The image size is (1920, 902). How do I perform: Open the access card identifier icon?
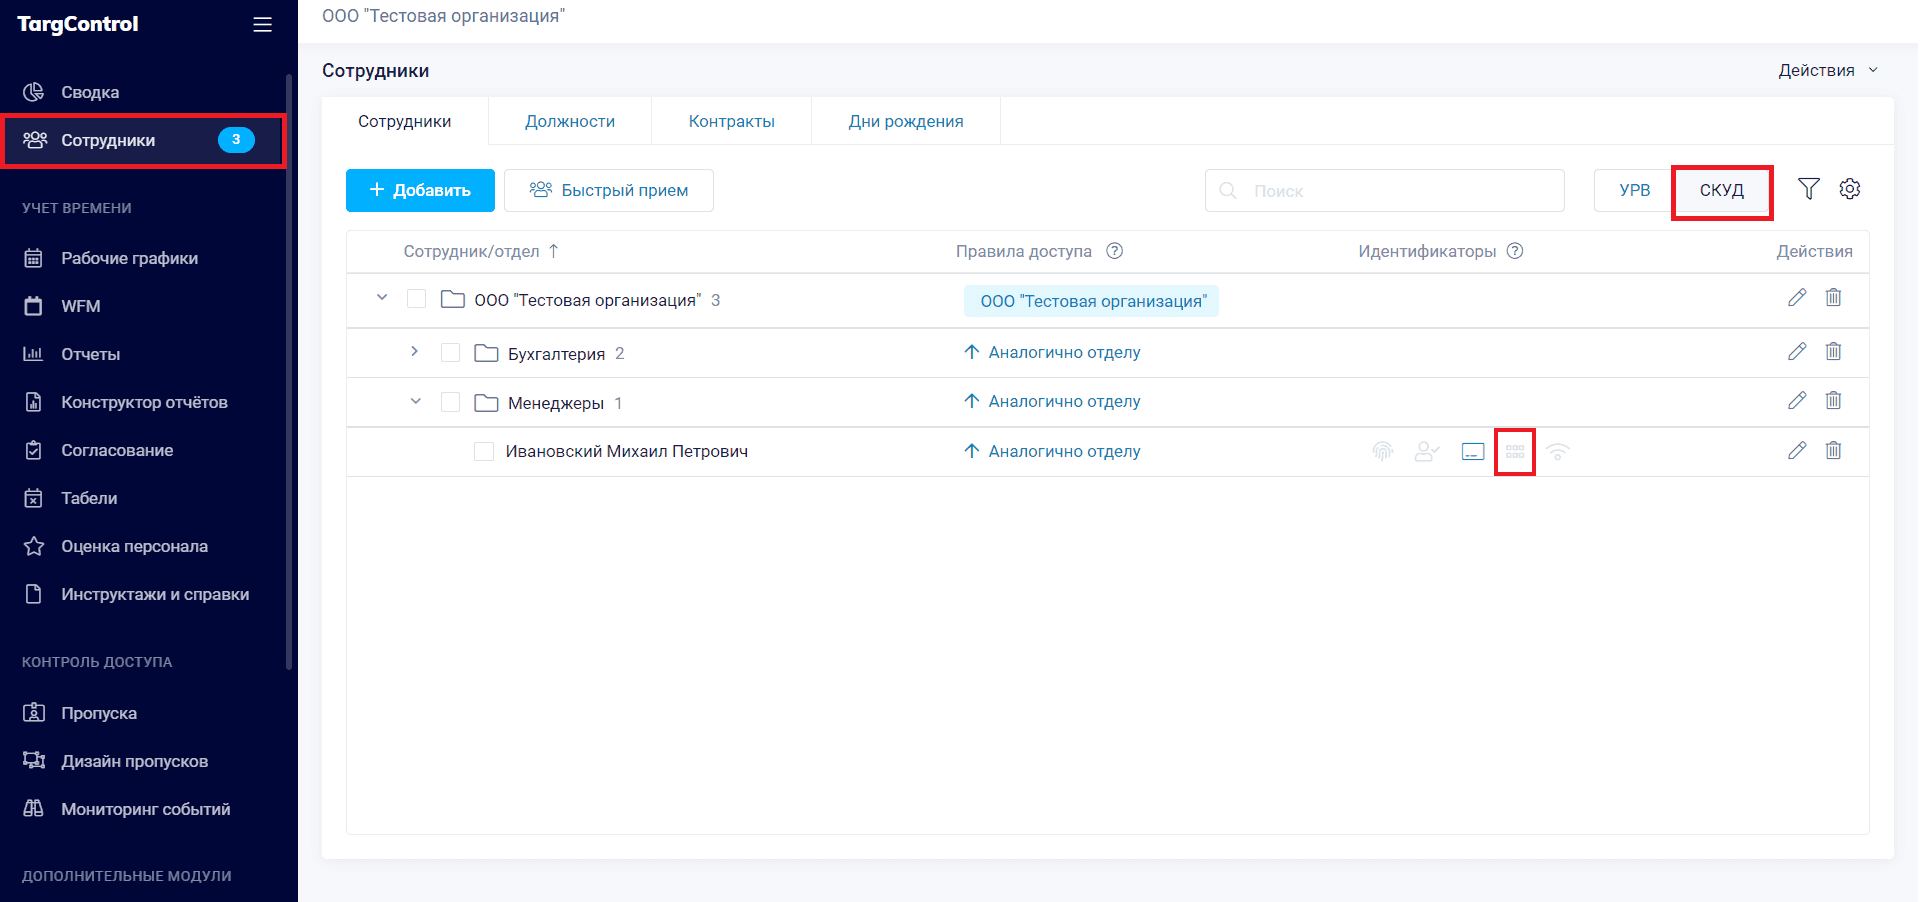pyautogui.click(x=1470, y=451)
